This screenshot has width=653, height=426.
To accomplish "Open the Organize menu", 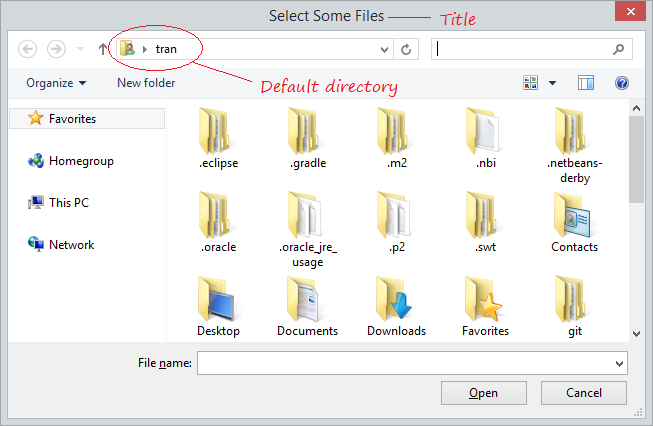I will (56, 83).
